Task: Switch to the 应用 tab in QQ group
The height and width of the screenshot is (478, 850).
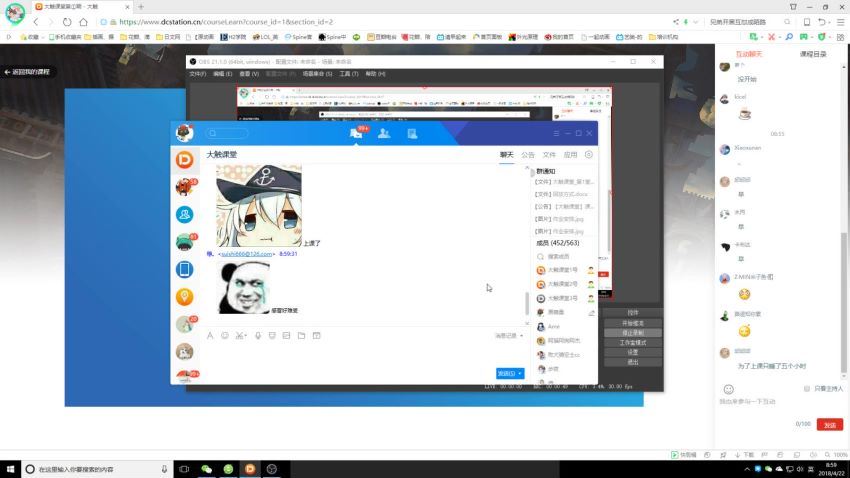Action: (570, 155)
